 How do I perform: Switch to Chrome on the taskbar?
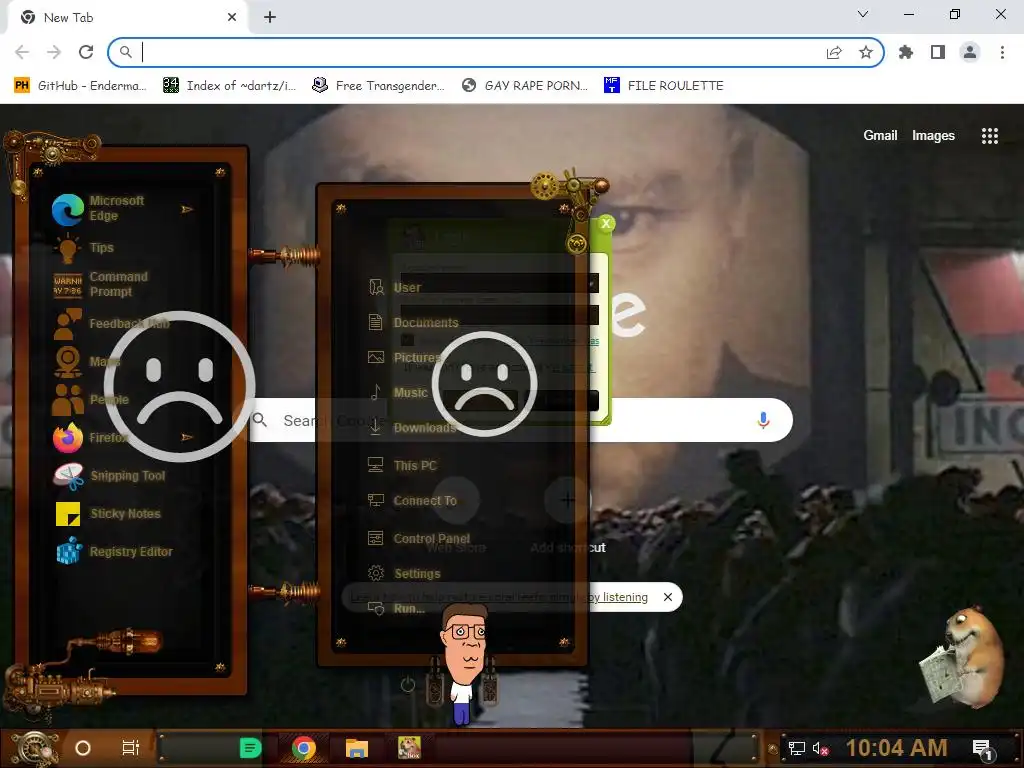click(x=304, y=748)
